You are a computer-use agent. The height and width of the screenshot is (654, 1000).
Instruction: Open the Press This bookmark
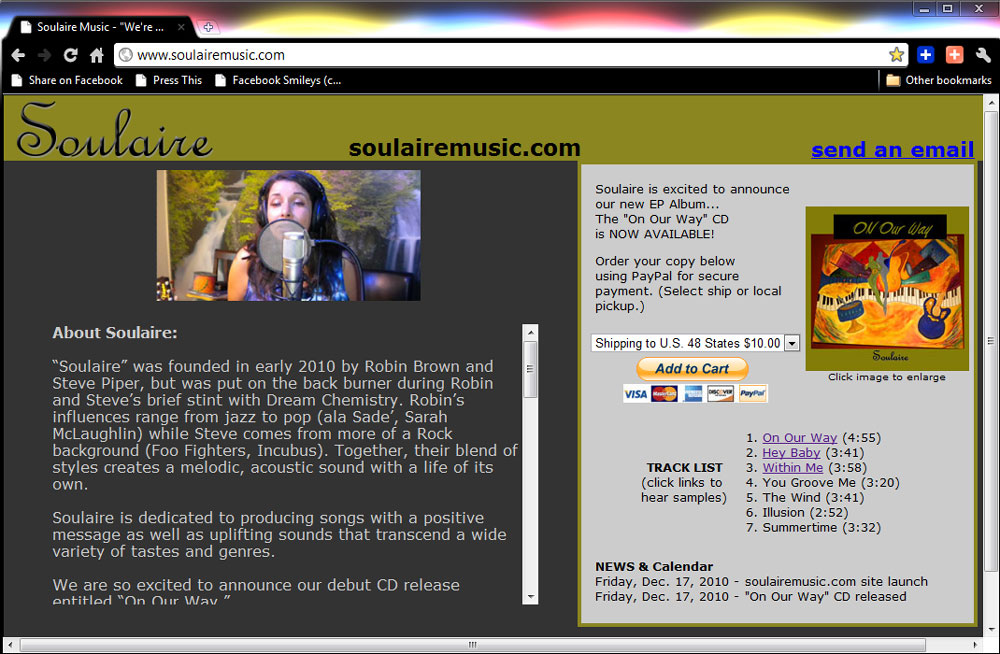click(x=169, y=80)
